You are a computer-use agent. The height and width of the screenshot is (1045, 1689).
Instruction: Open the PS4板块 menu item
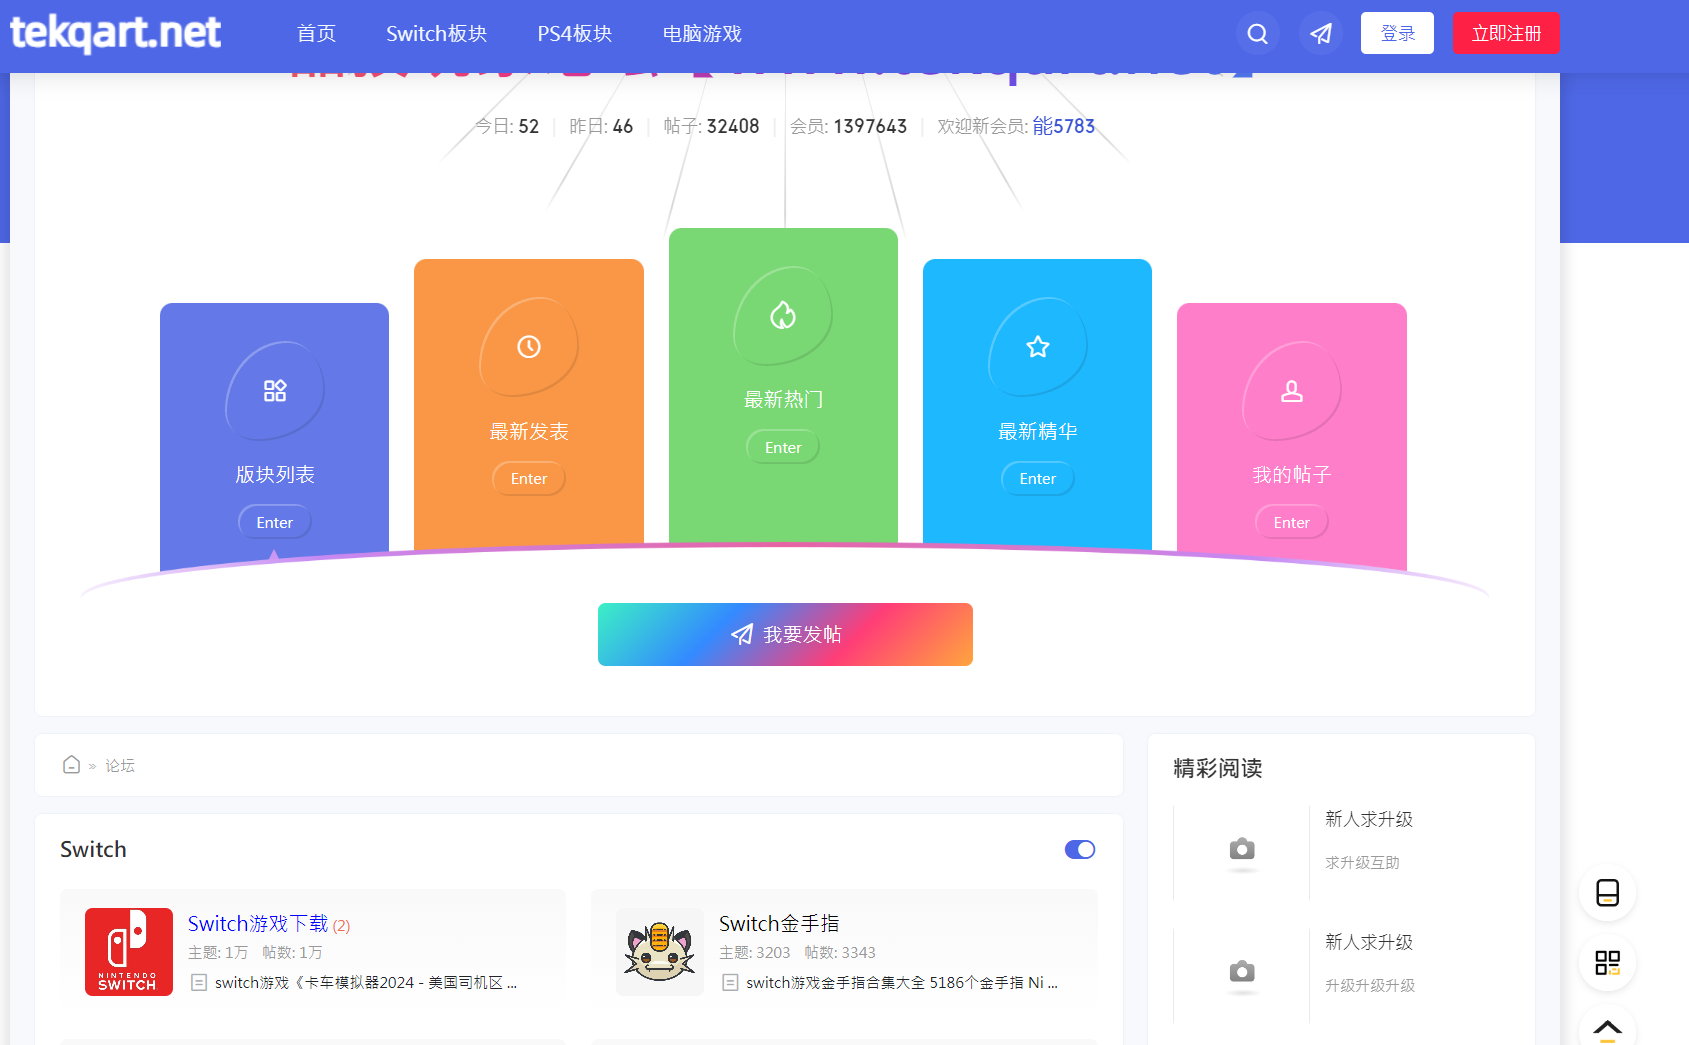[x=574, y=34]
